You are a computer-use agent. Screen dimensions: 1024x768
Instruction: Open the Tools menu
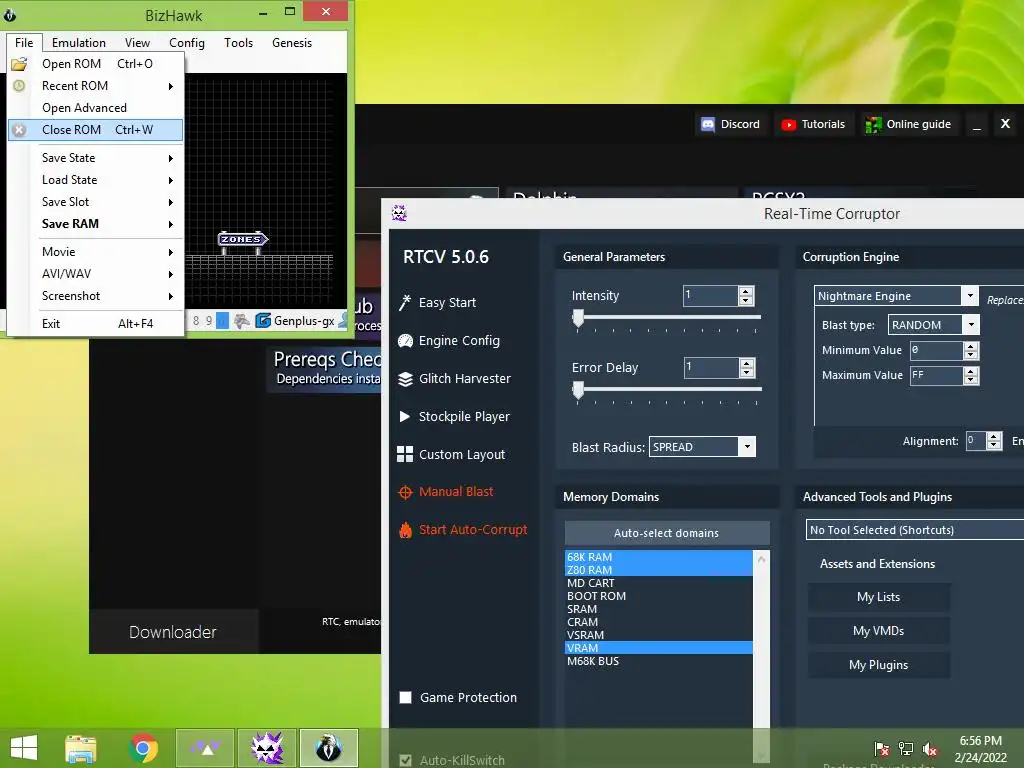[238, 42]
